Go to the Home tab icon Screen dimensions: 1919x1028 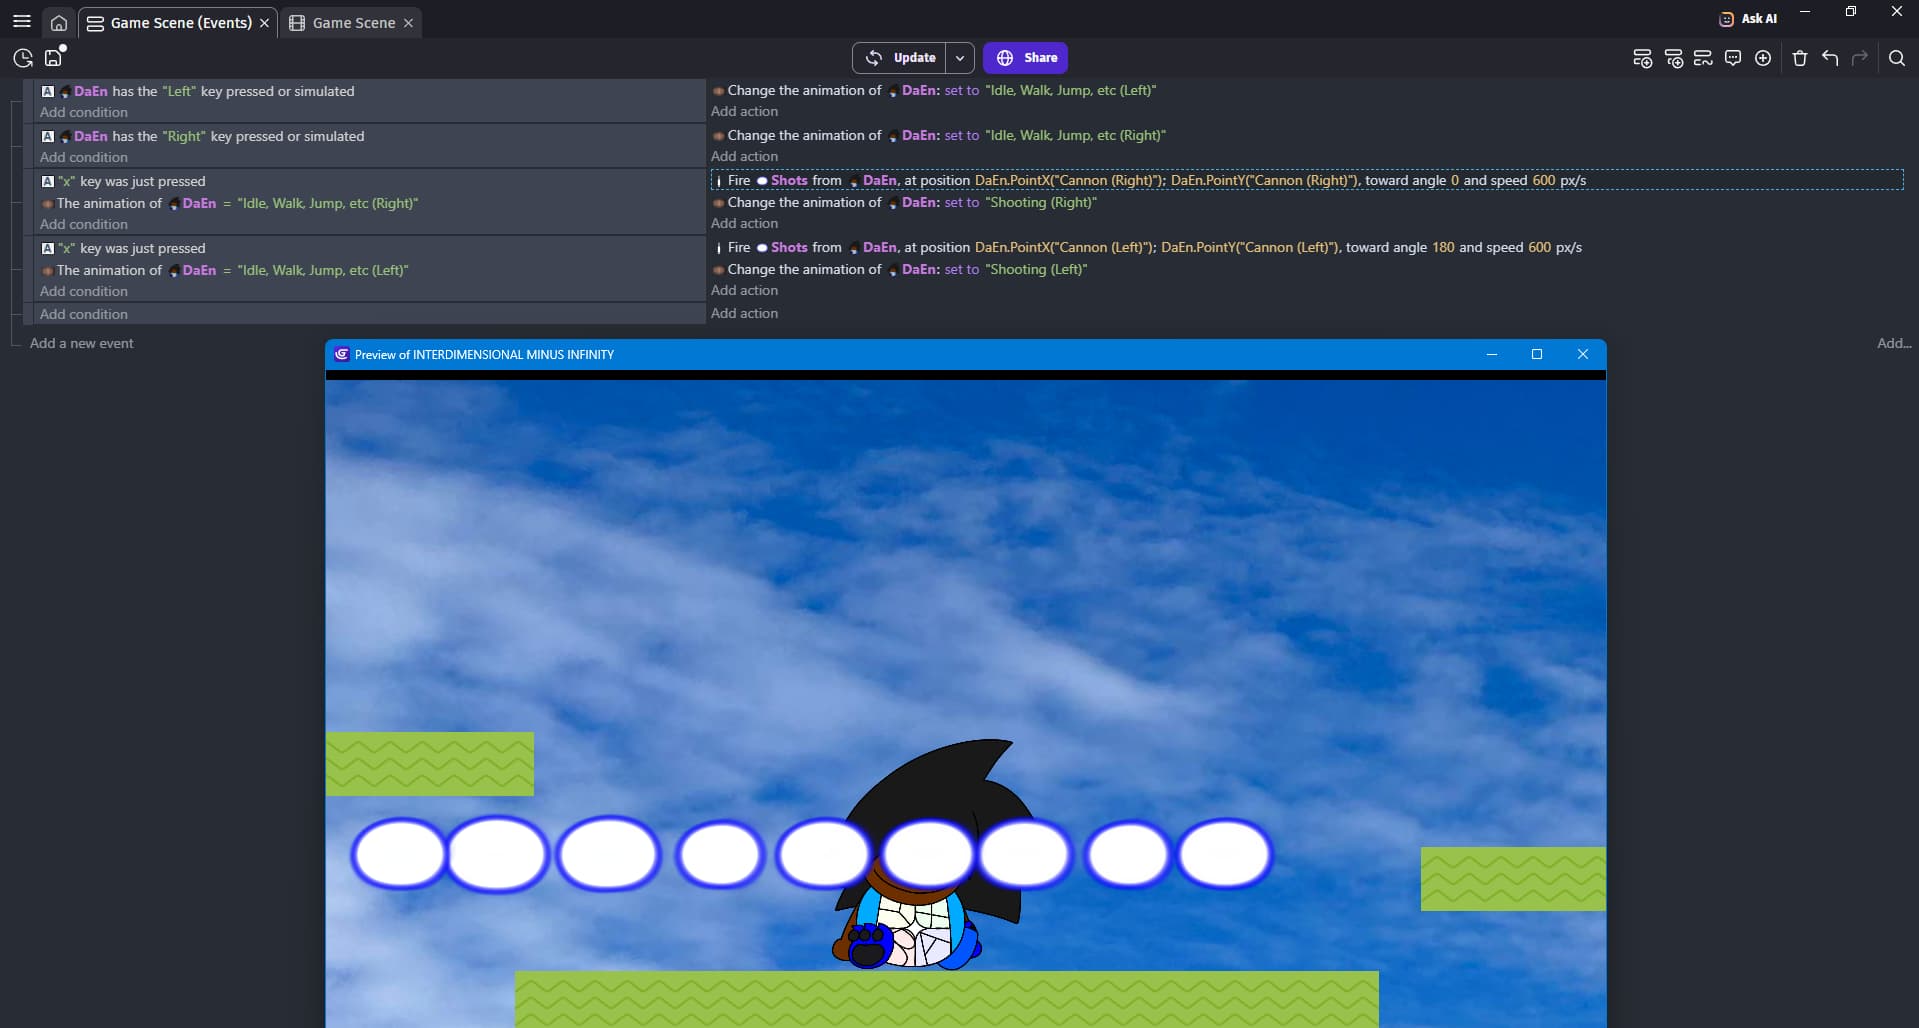[59, 23]
